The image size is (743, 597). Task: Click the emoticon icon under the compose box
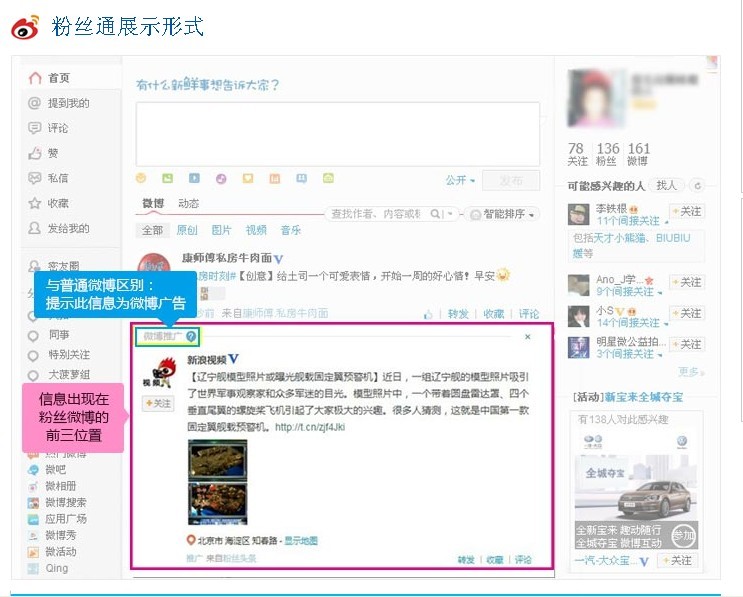(x=141, y=178)
